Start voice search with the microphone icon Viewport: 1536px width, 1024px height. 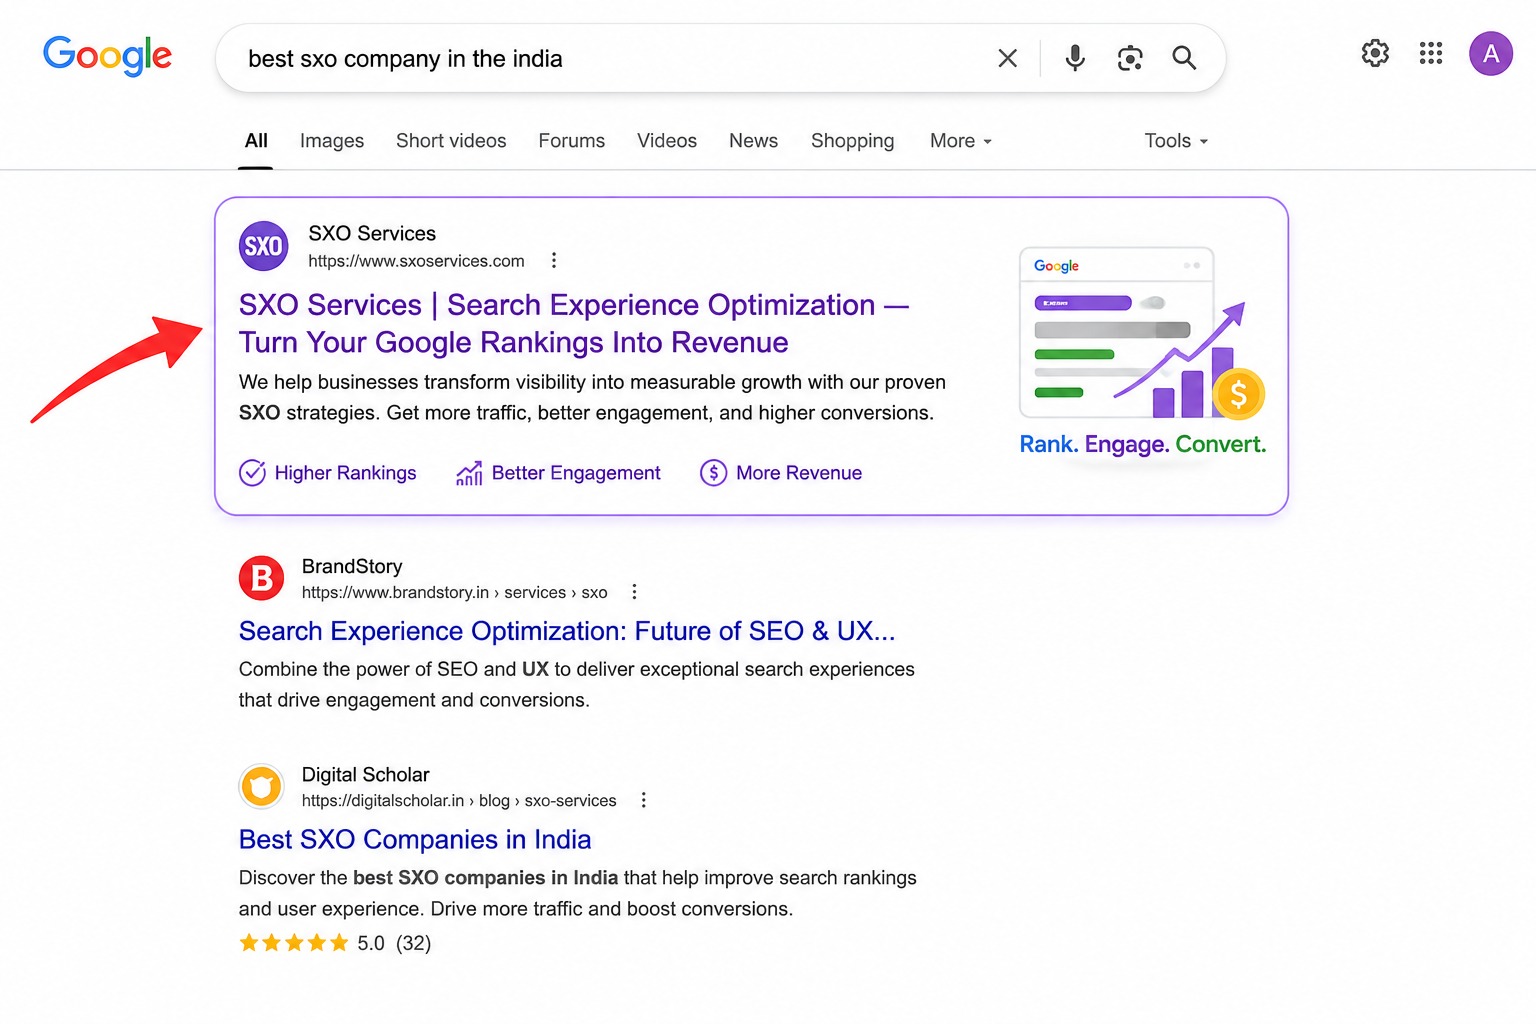click(x=1075, y=58)
